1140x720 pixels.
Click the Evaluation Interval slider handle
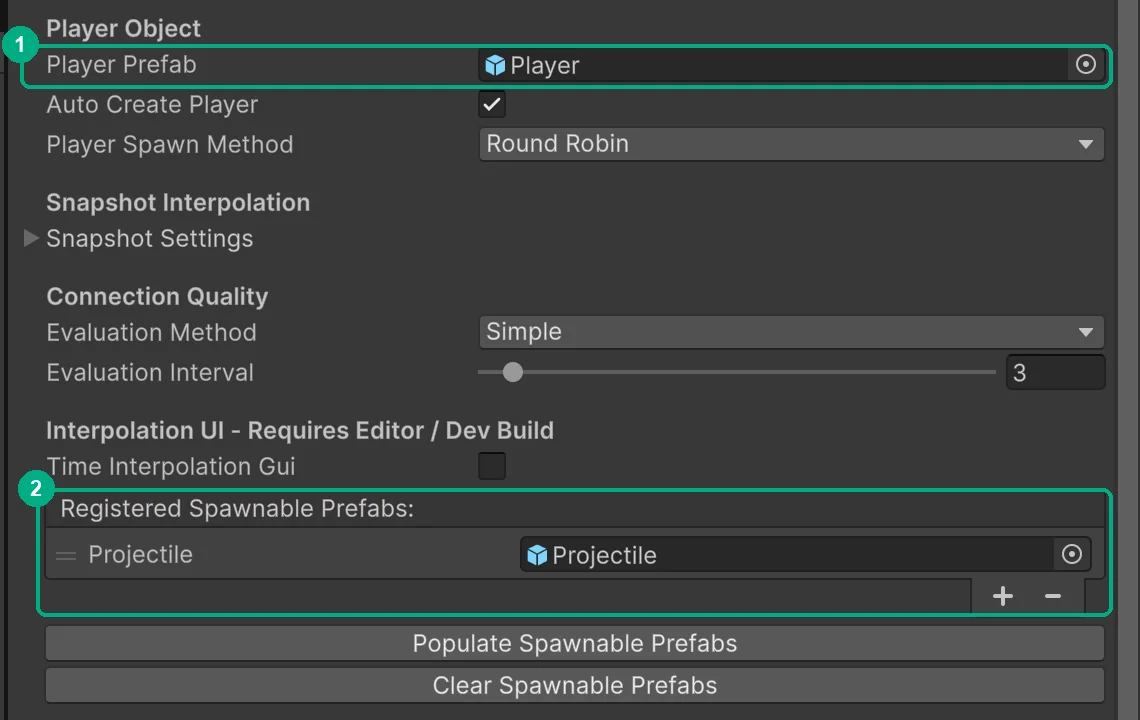(513, 372)
